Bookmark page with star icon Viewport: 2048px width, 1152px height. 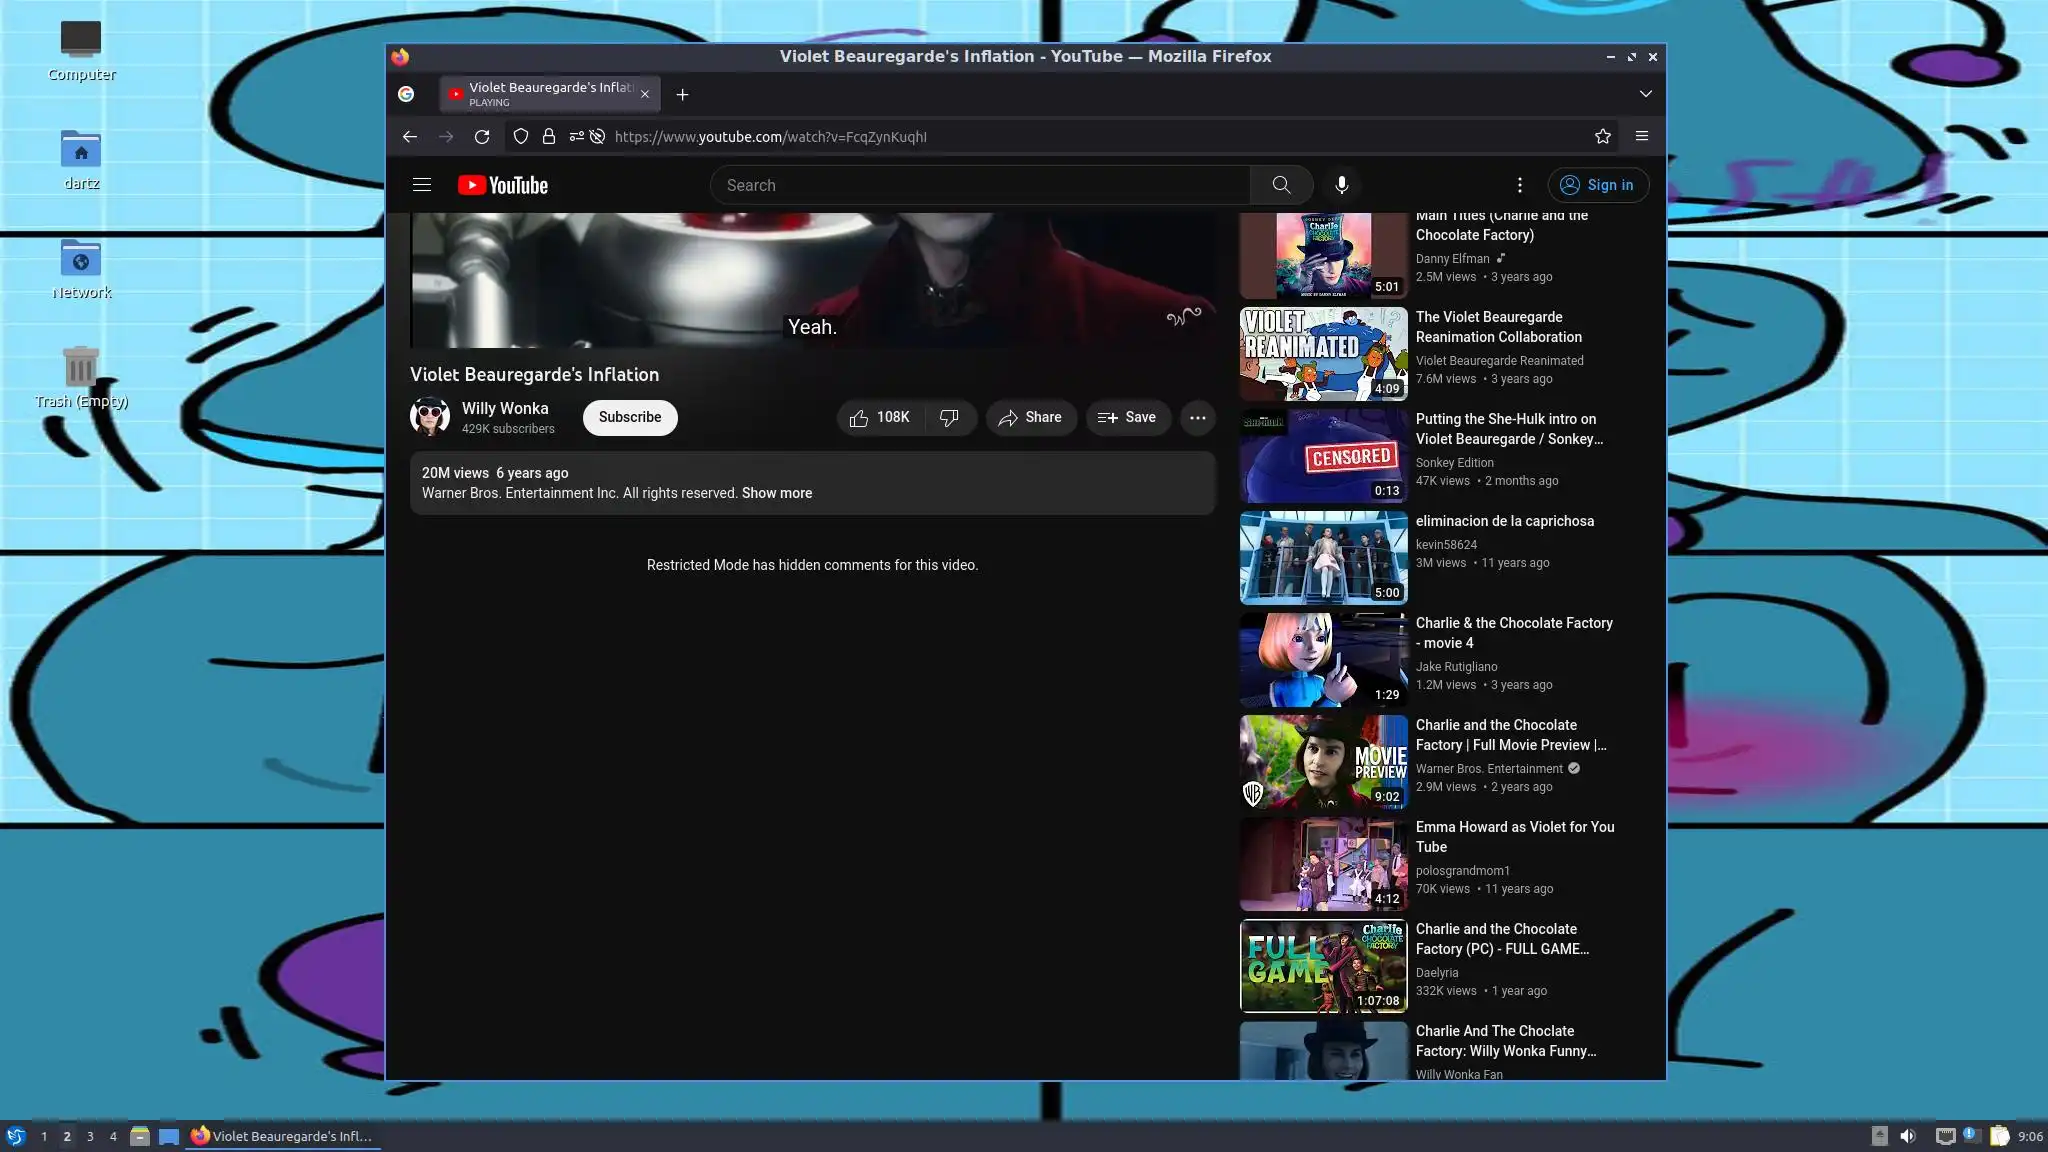coord(1603,137)
